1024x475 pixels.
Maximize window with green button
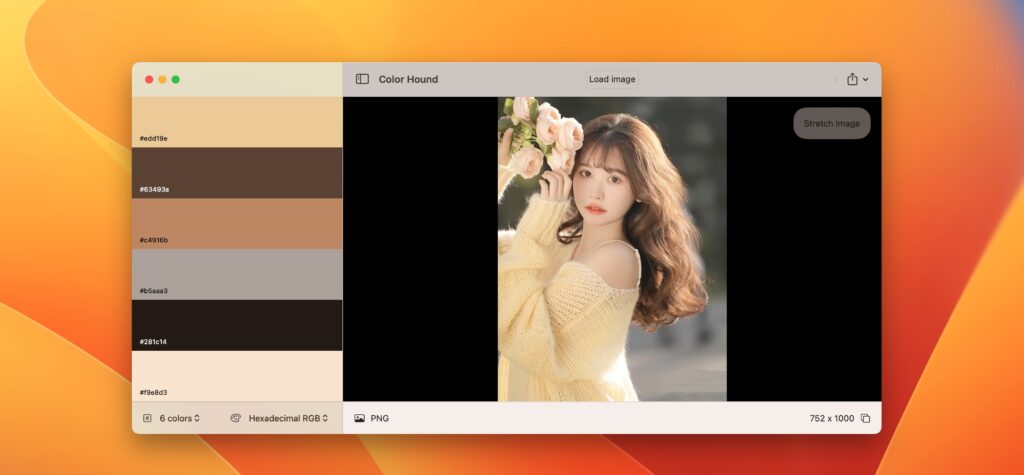tap(176, 80)
